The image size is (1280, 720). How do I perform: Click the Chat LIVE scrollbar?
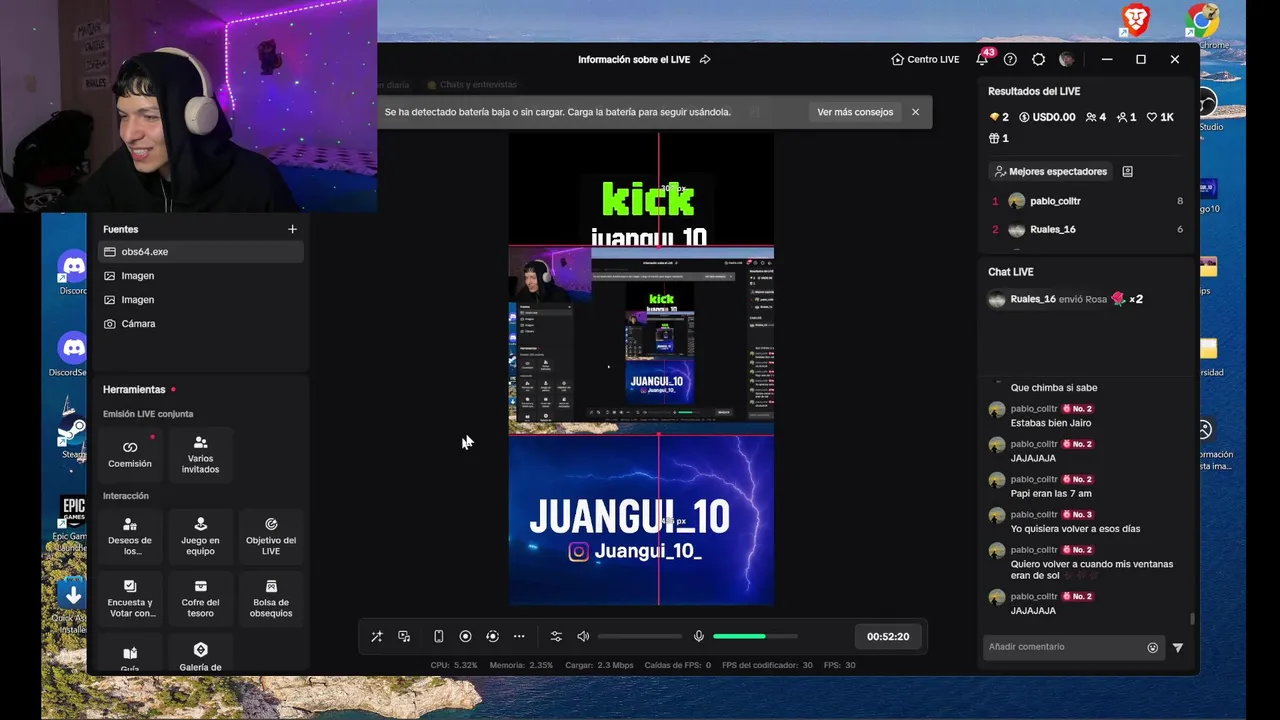(1191, 620)
